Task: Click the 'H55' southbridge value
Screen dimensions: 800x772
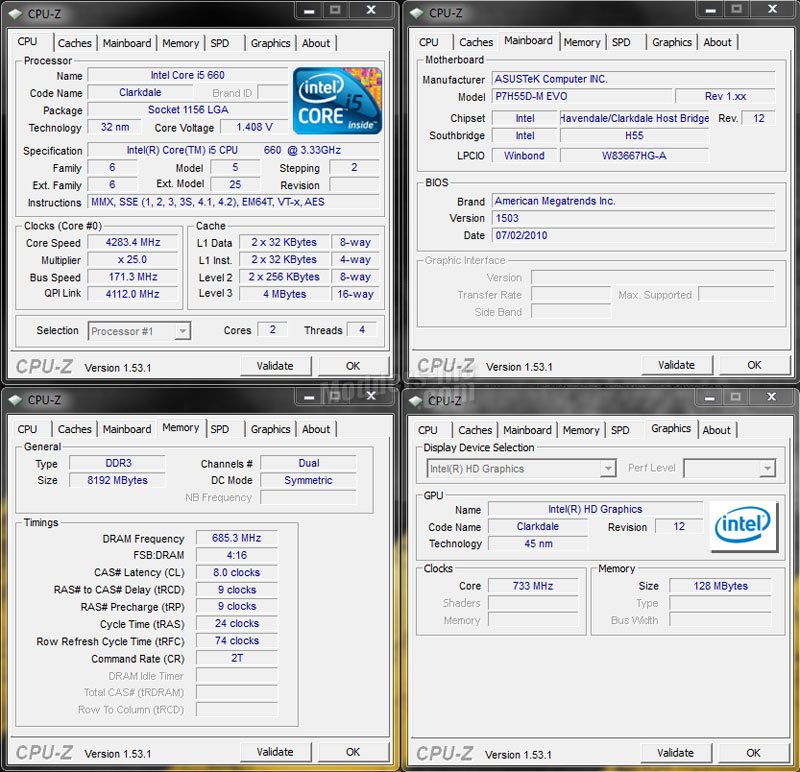Action: click(634, 135)
